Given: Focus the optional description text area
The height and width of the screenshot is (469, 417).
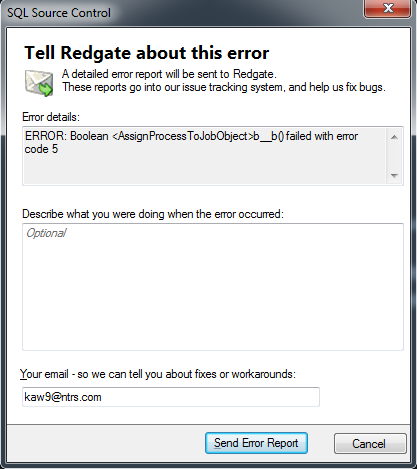Looking at the screenshot, I should pyautogui.click(x=213, y=287).
